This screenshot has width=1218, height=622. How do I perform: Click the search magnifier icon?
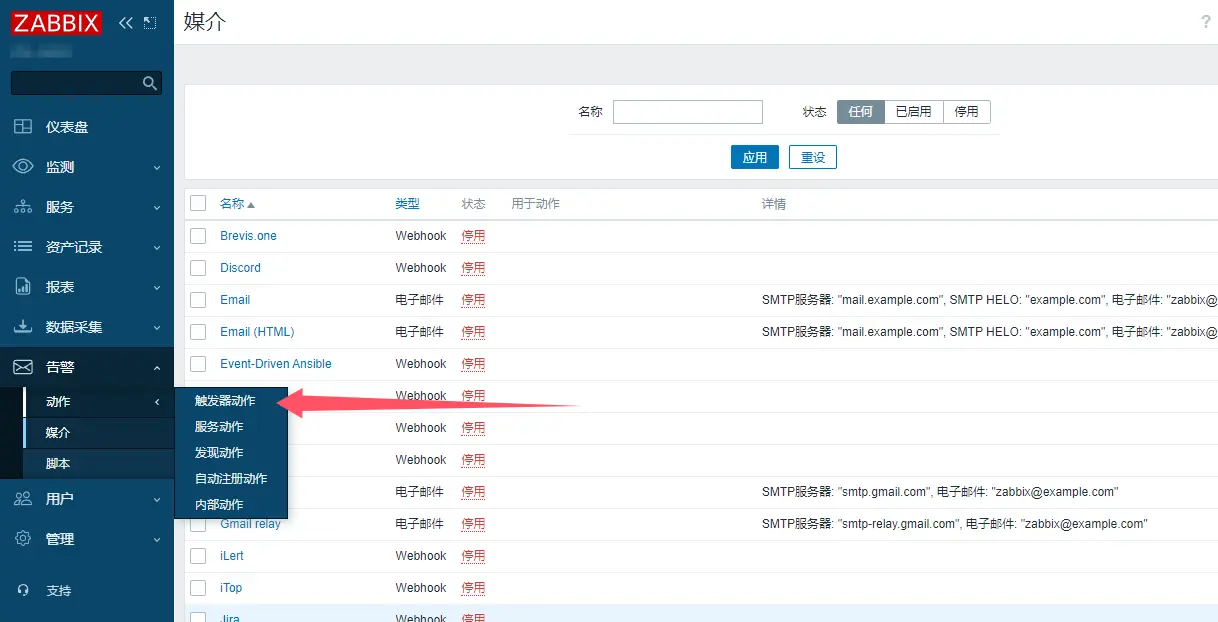pyautogui.click(x=150, y=83)
